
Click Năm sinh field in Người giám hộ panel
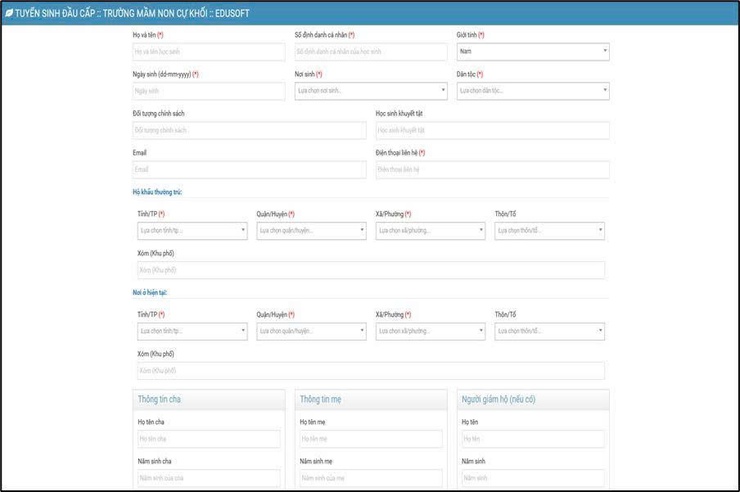[x=533, y=478]
